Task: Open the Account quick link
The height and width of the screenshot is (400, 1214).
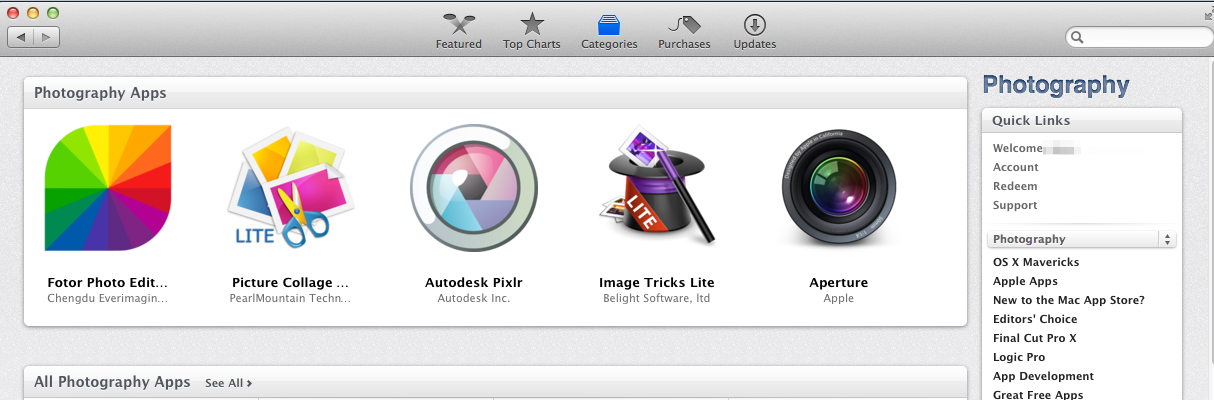Action: click(x=1016, y=167)
